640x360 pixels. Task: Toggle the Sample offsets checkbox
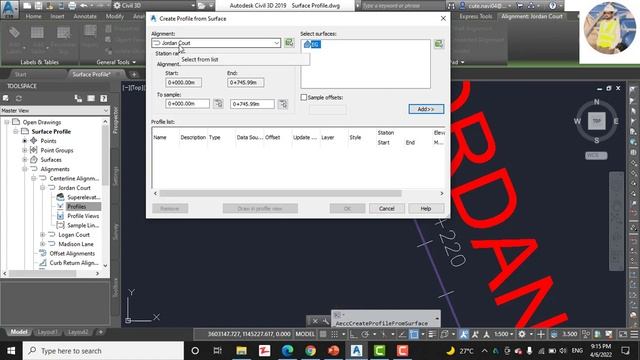pos(304,98)
